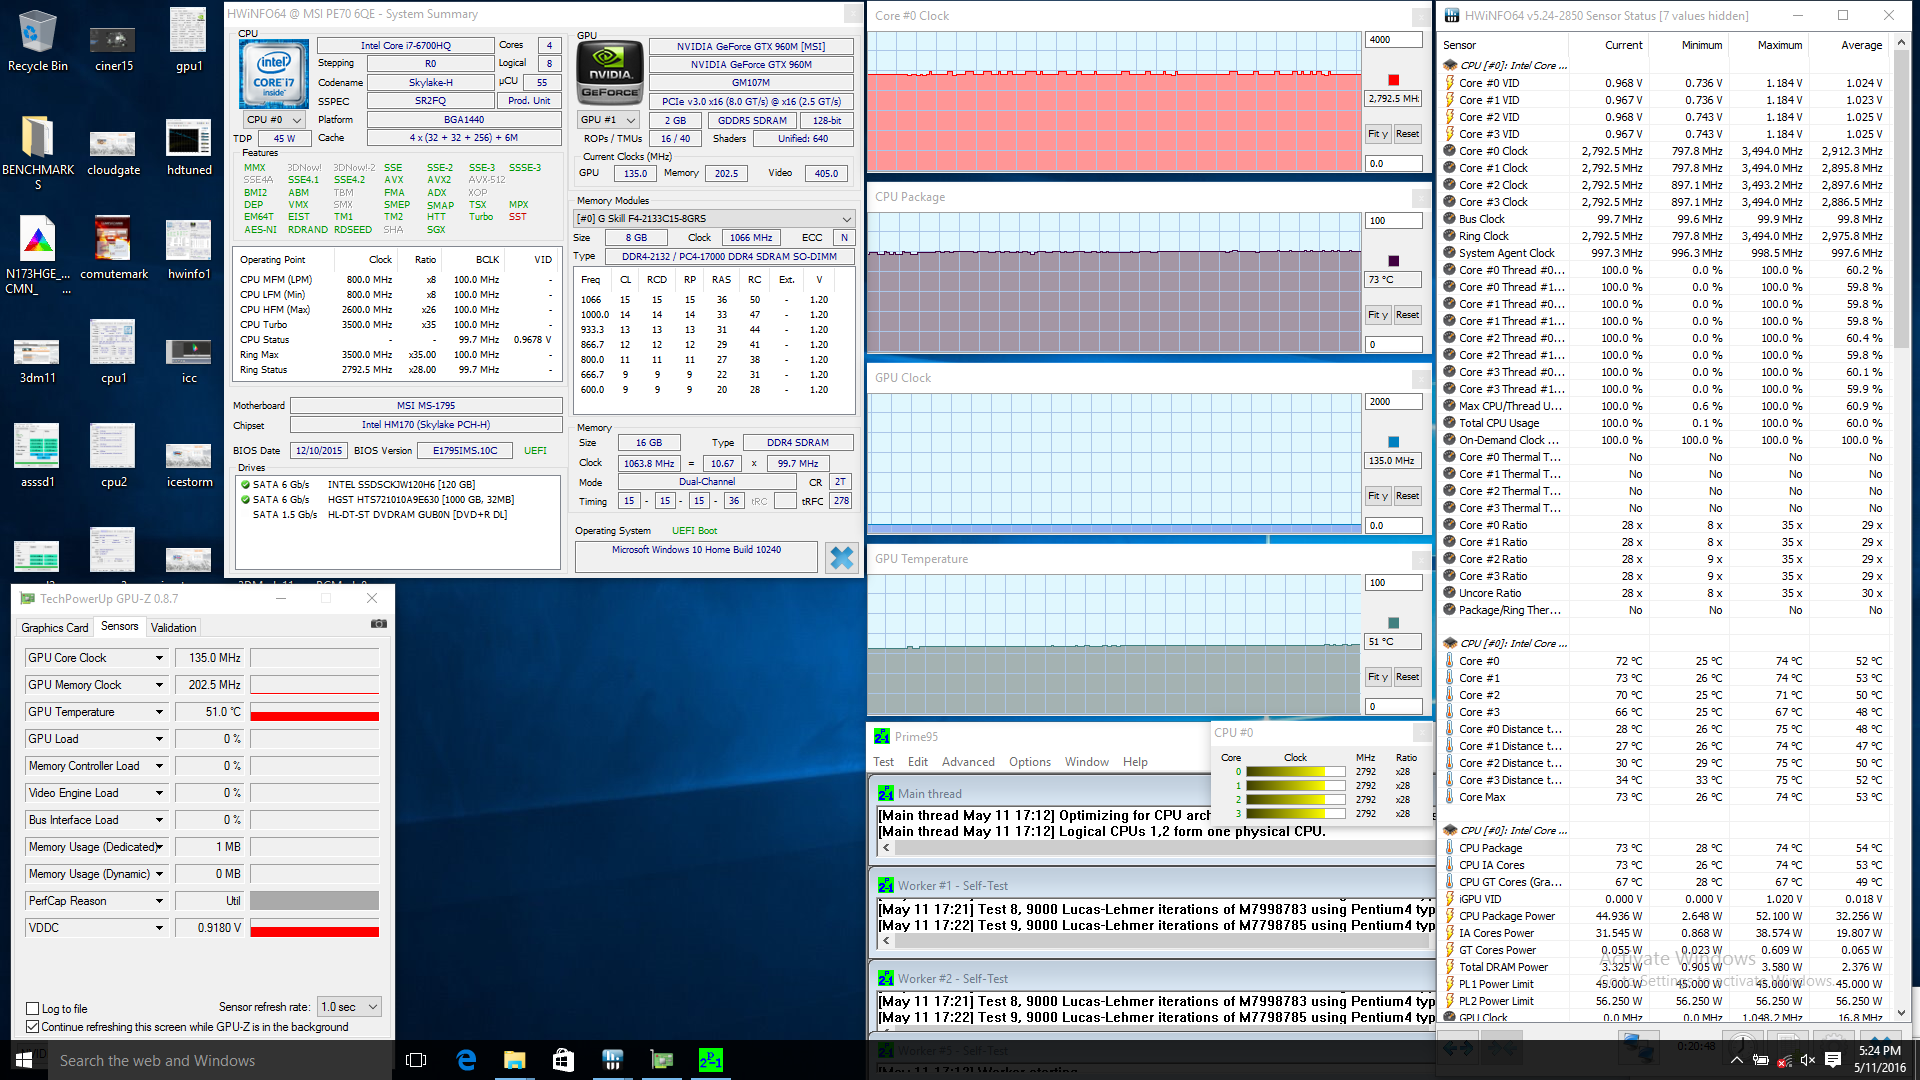This screenshot has height=1080, width=1920.
Task: Open the Action Center notification icon
Action: click(x=1833, y=1060)
